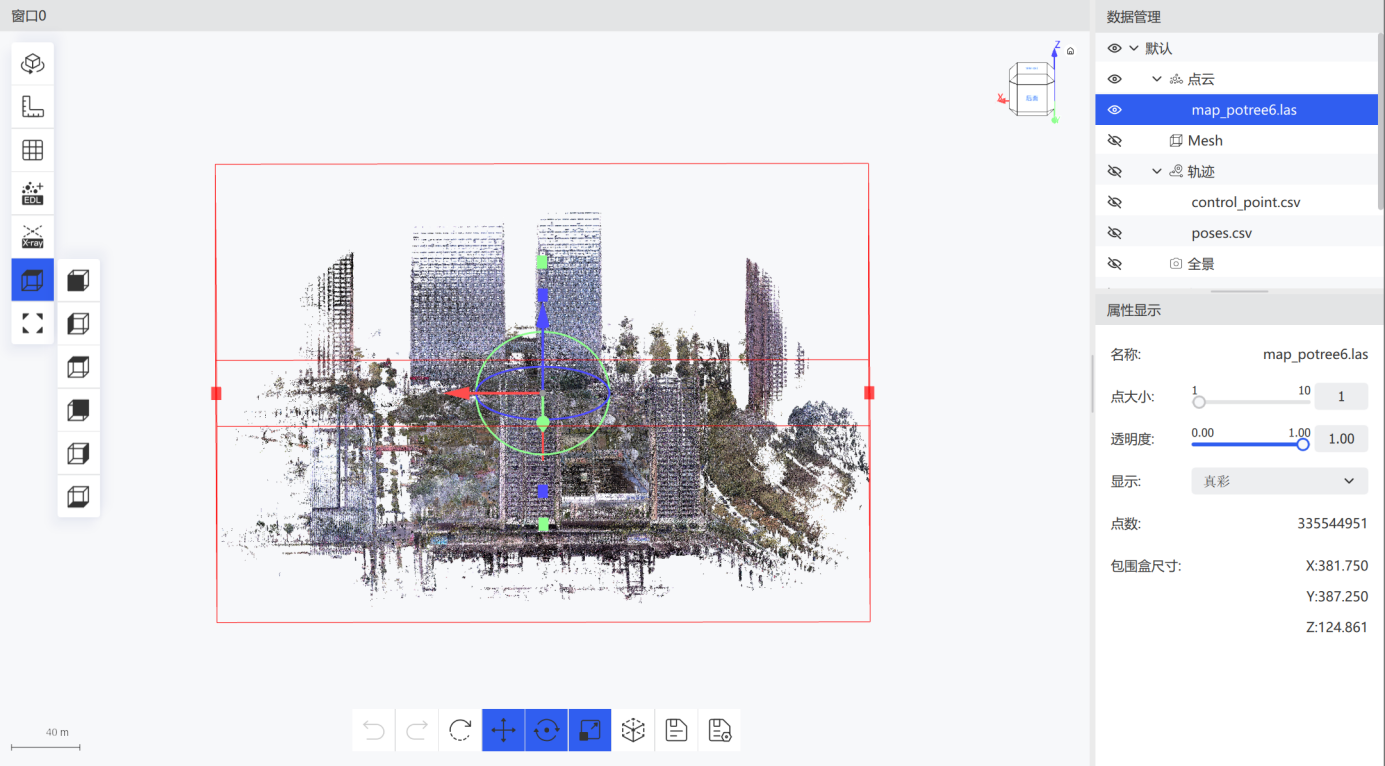This screenshot has width=1385, height=766.
Task: Click the top green gizmo scale handle
Action: 542,262
